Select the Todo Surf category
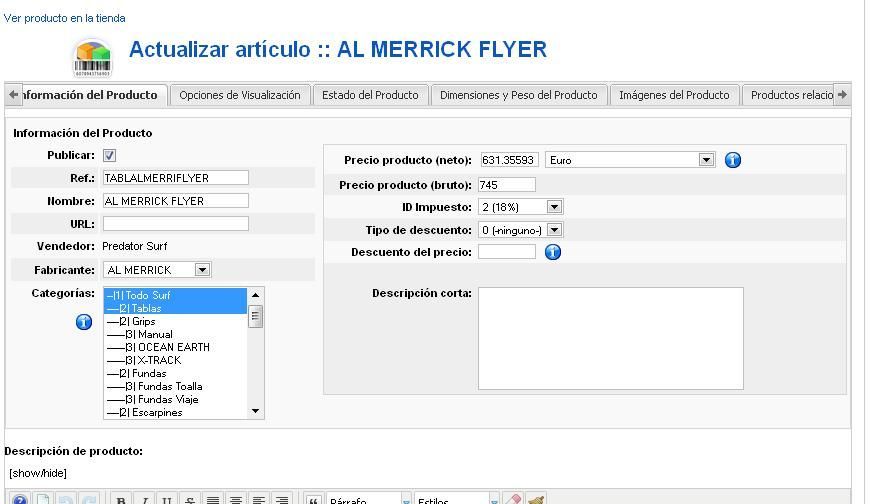 coord(175,295)
